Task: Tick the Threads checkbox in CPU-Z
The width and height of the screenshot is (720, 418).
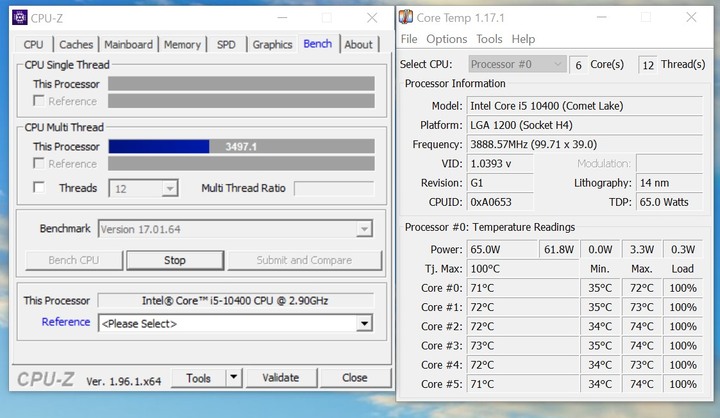Action: click(39, 187)
